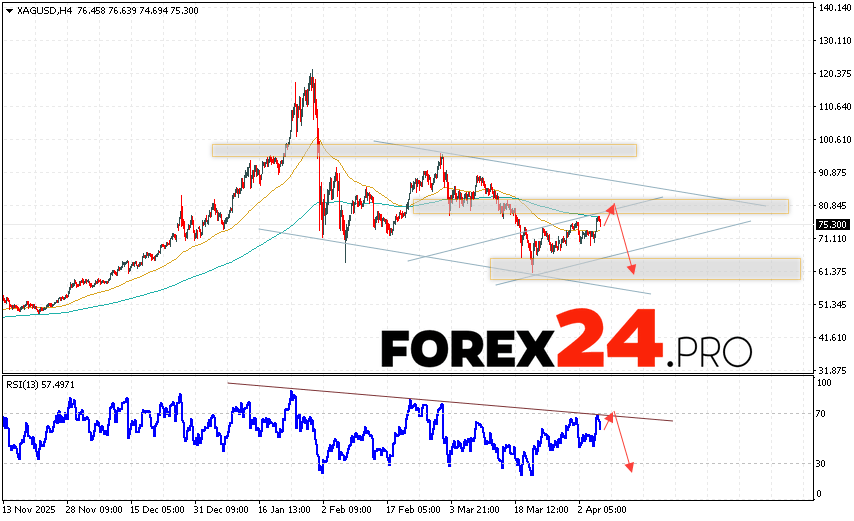Click the red upward arrow near 80.845 zone
The image size is (854, 521).
(608, 212)
